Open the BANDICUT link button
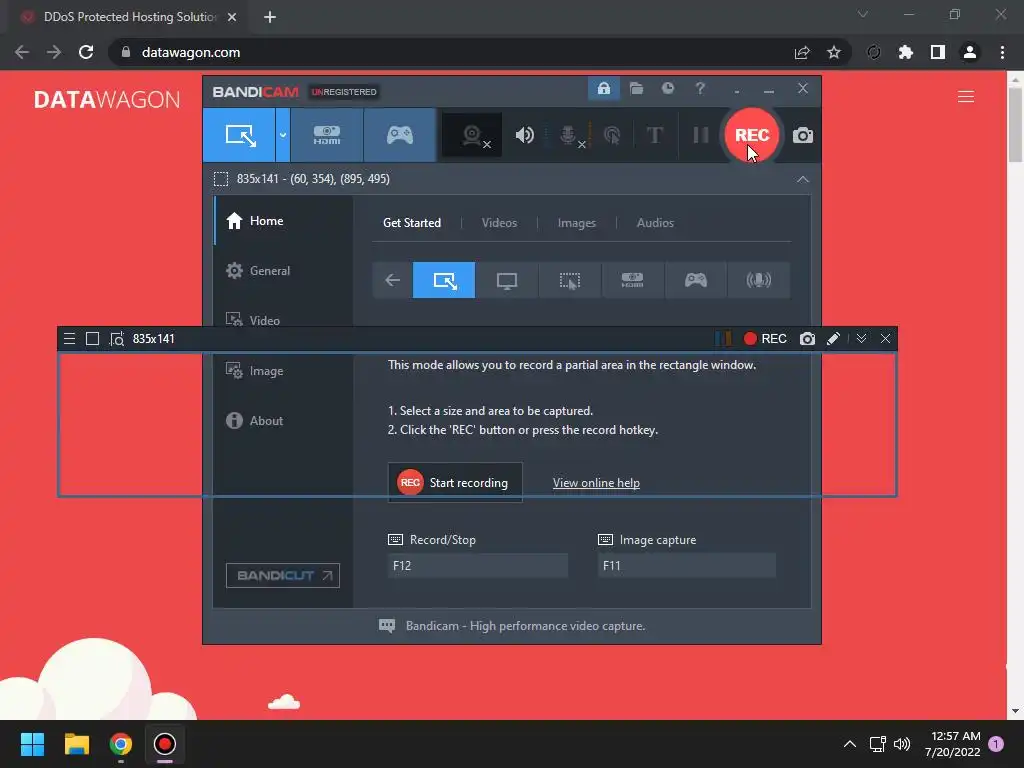The height and width of the screenshot is (768, 1024). tap(283, 575)
